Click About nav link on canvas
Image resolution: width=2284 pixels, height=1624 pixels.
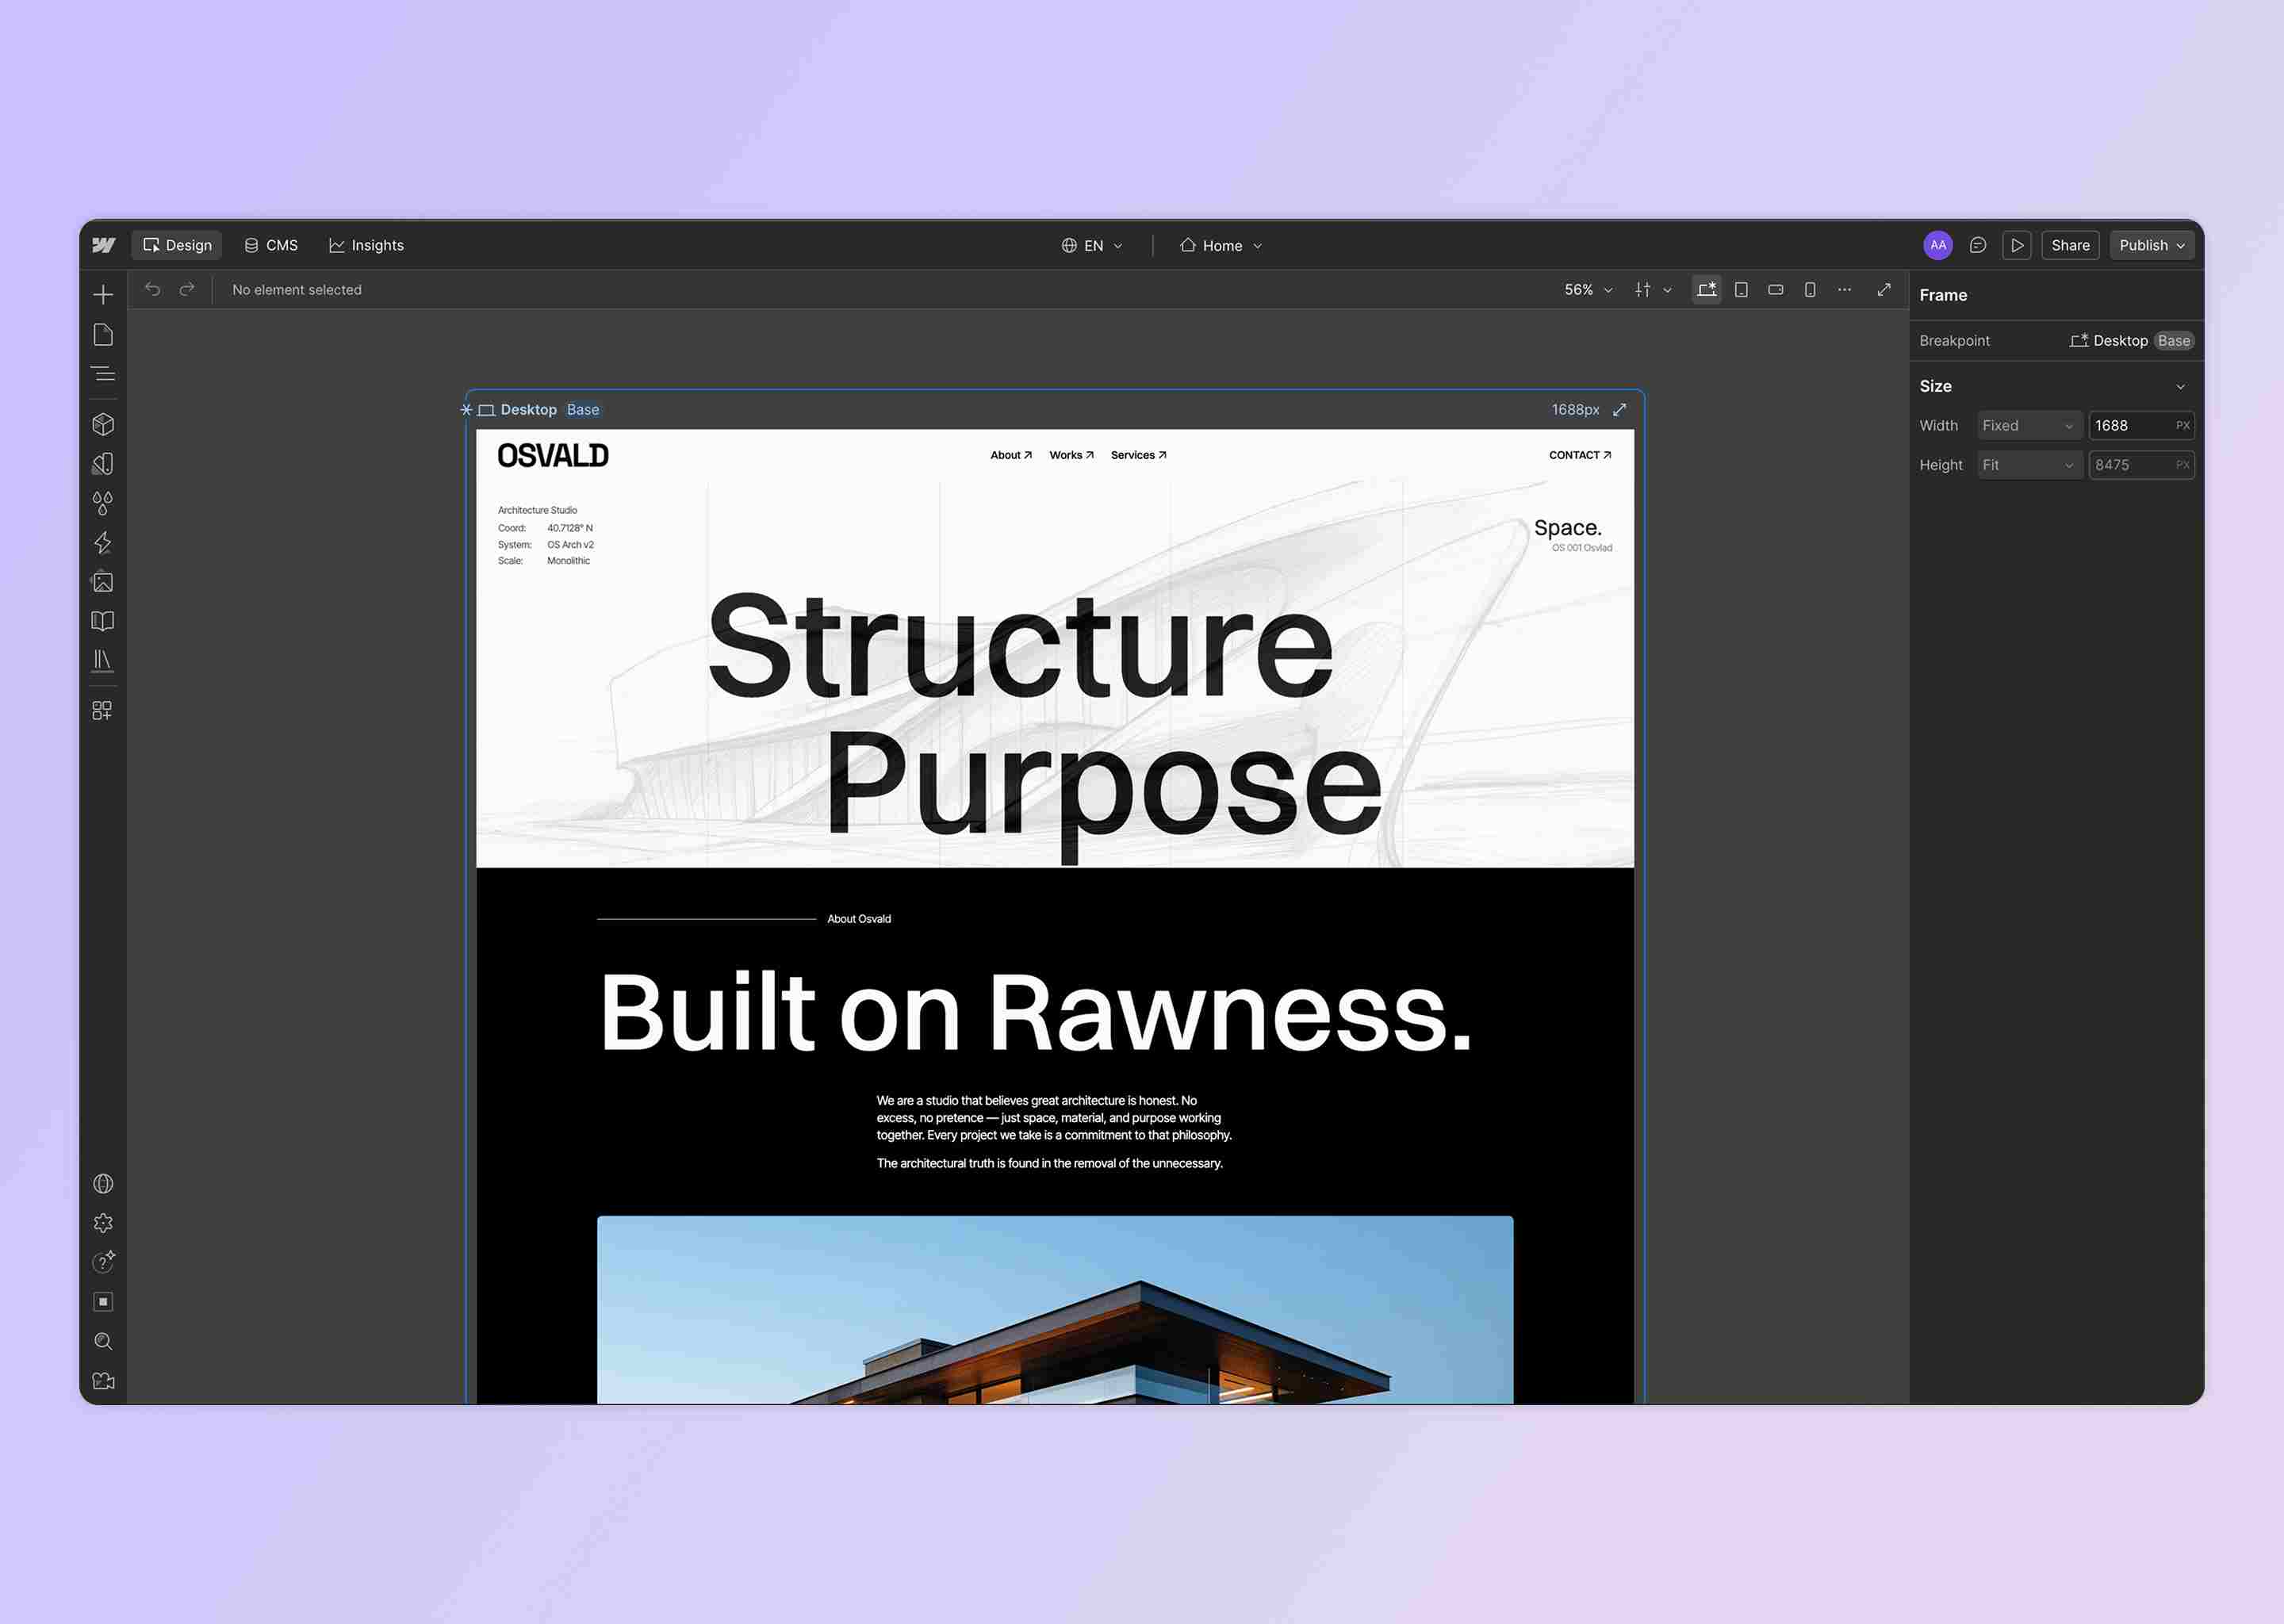coord(1011,455)
